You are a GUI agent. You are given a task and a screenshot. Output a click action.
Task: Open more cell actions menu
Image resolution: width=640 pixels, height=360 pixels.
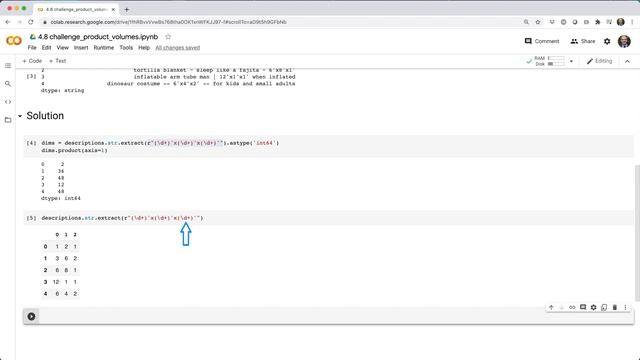[625, 307]
